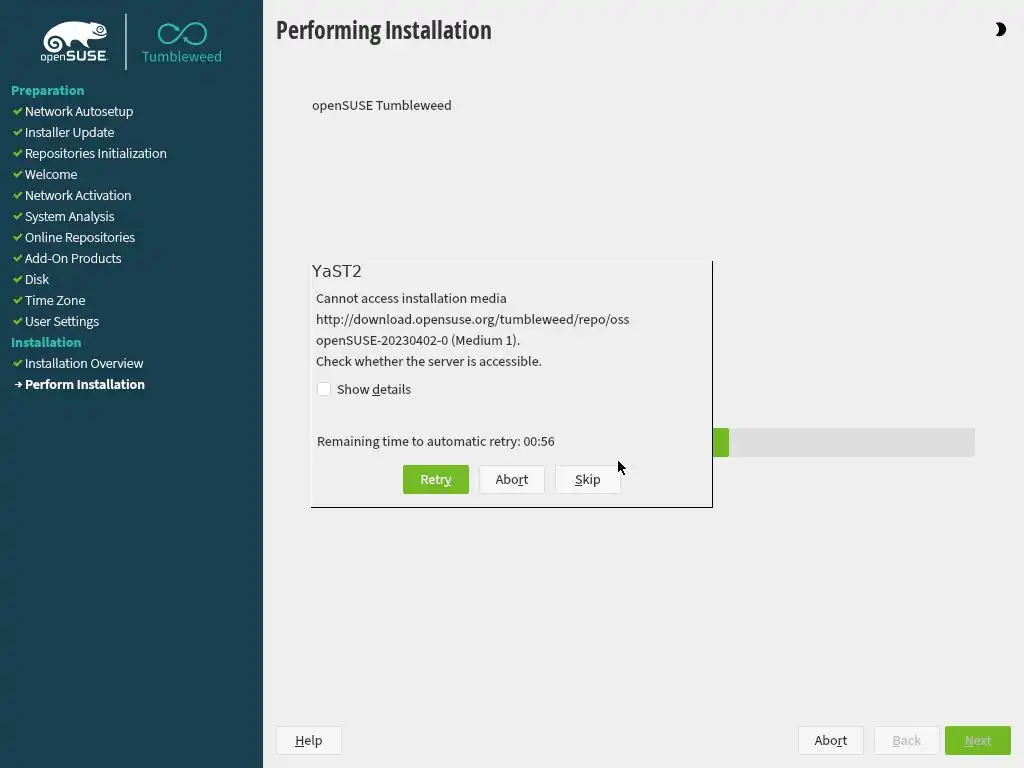Click Abort in the YaST2 dialog
The image size is (1024, 768).
(511, 479)
